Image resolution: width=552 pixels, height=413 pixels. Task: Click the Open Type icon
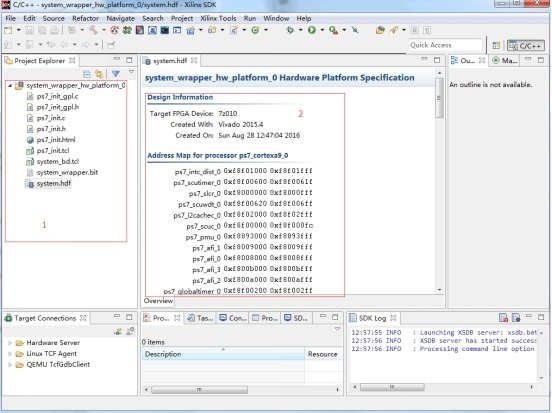380,30
